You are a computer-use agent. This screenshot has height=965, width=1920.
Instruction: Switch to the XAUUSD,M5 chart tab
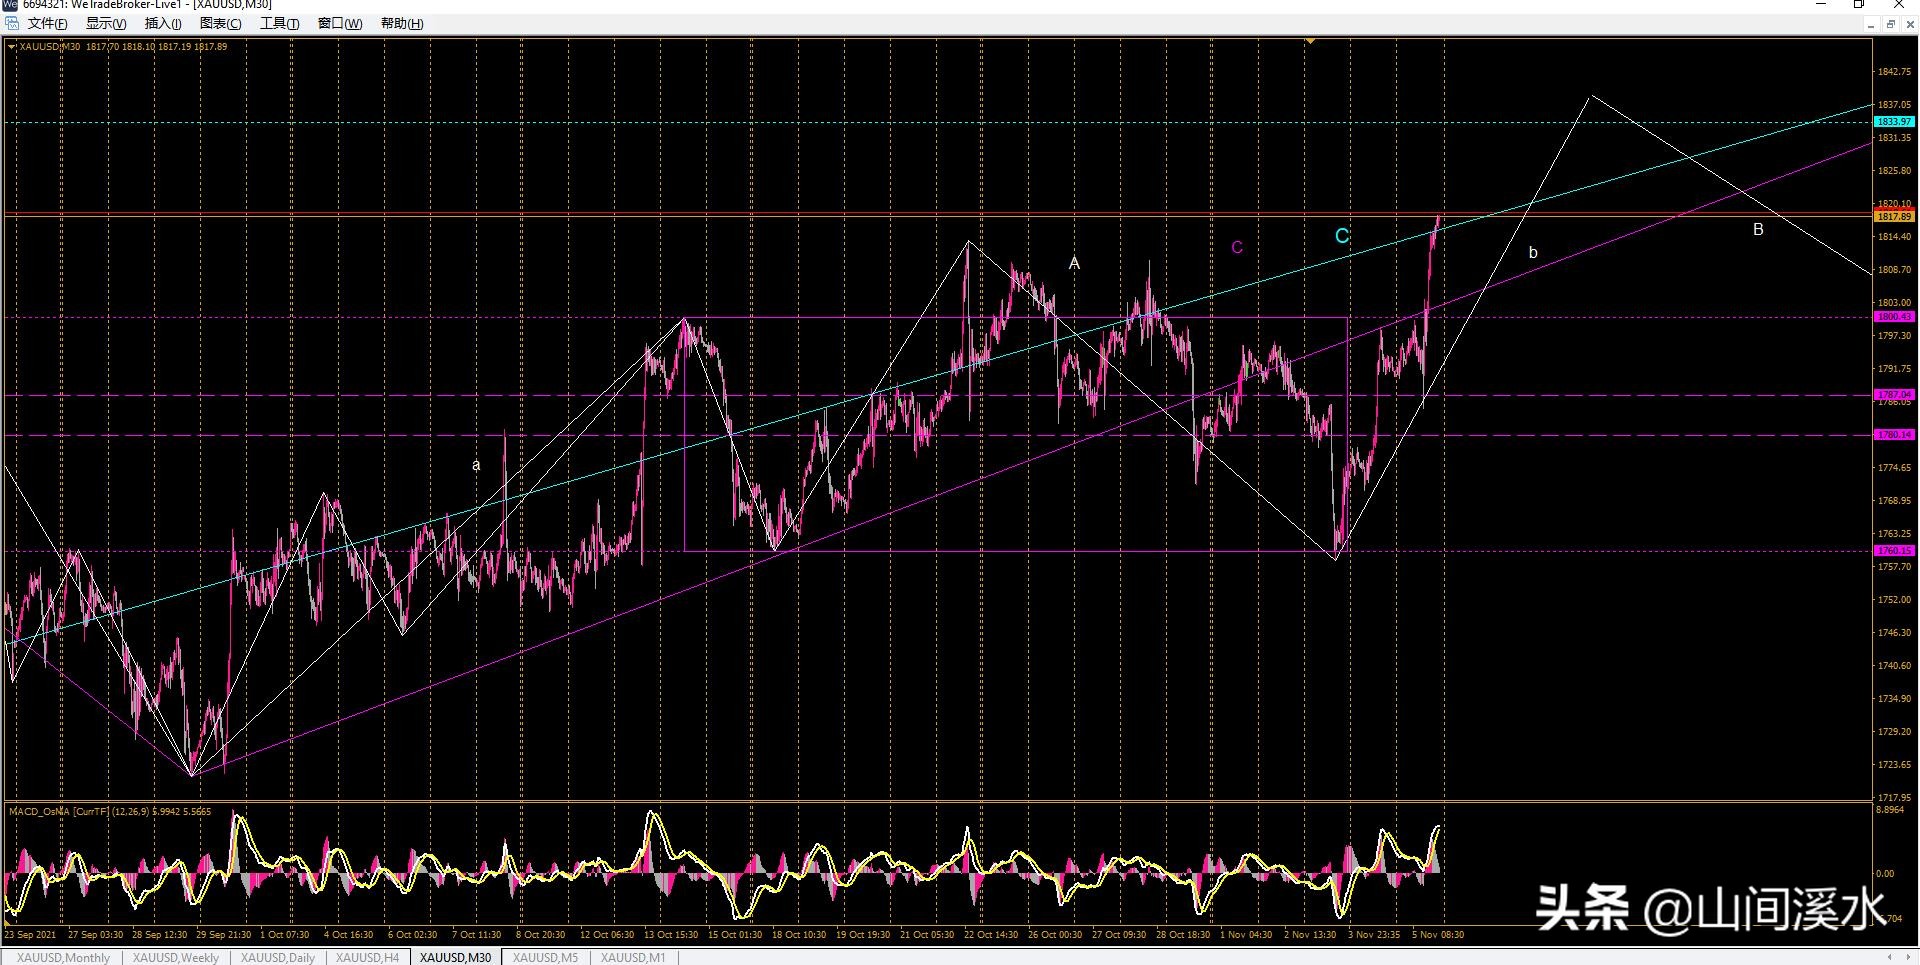pyautogui.click(x=545, y=958)
